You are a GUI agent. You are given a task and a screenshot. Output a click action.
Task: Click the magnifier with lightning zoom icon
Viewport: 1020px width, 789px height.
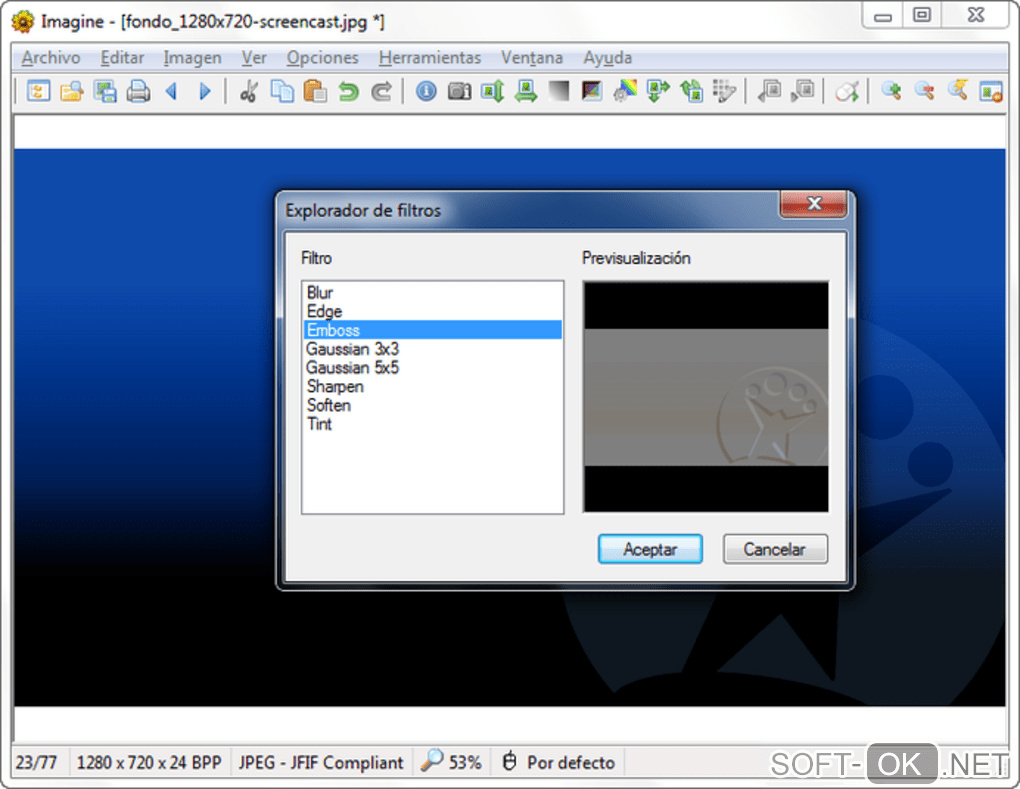tap(958, 91)
